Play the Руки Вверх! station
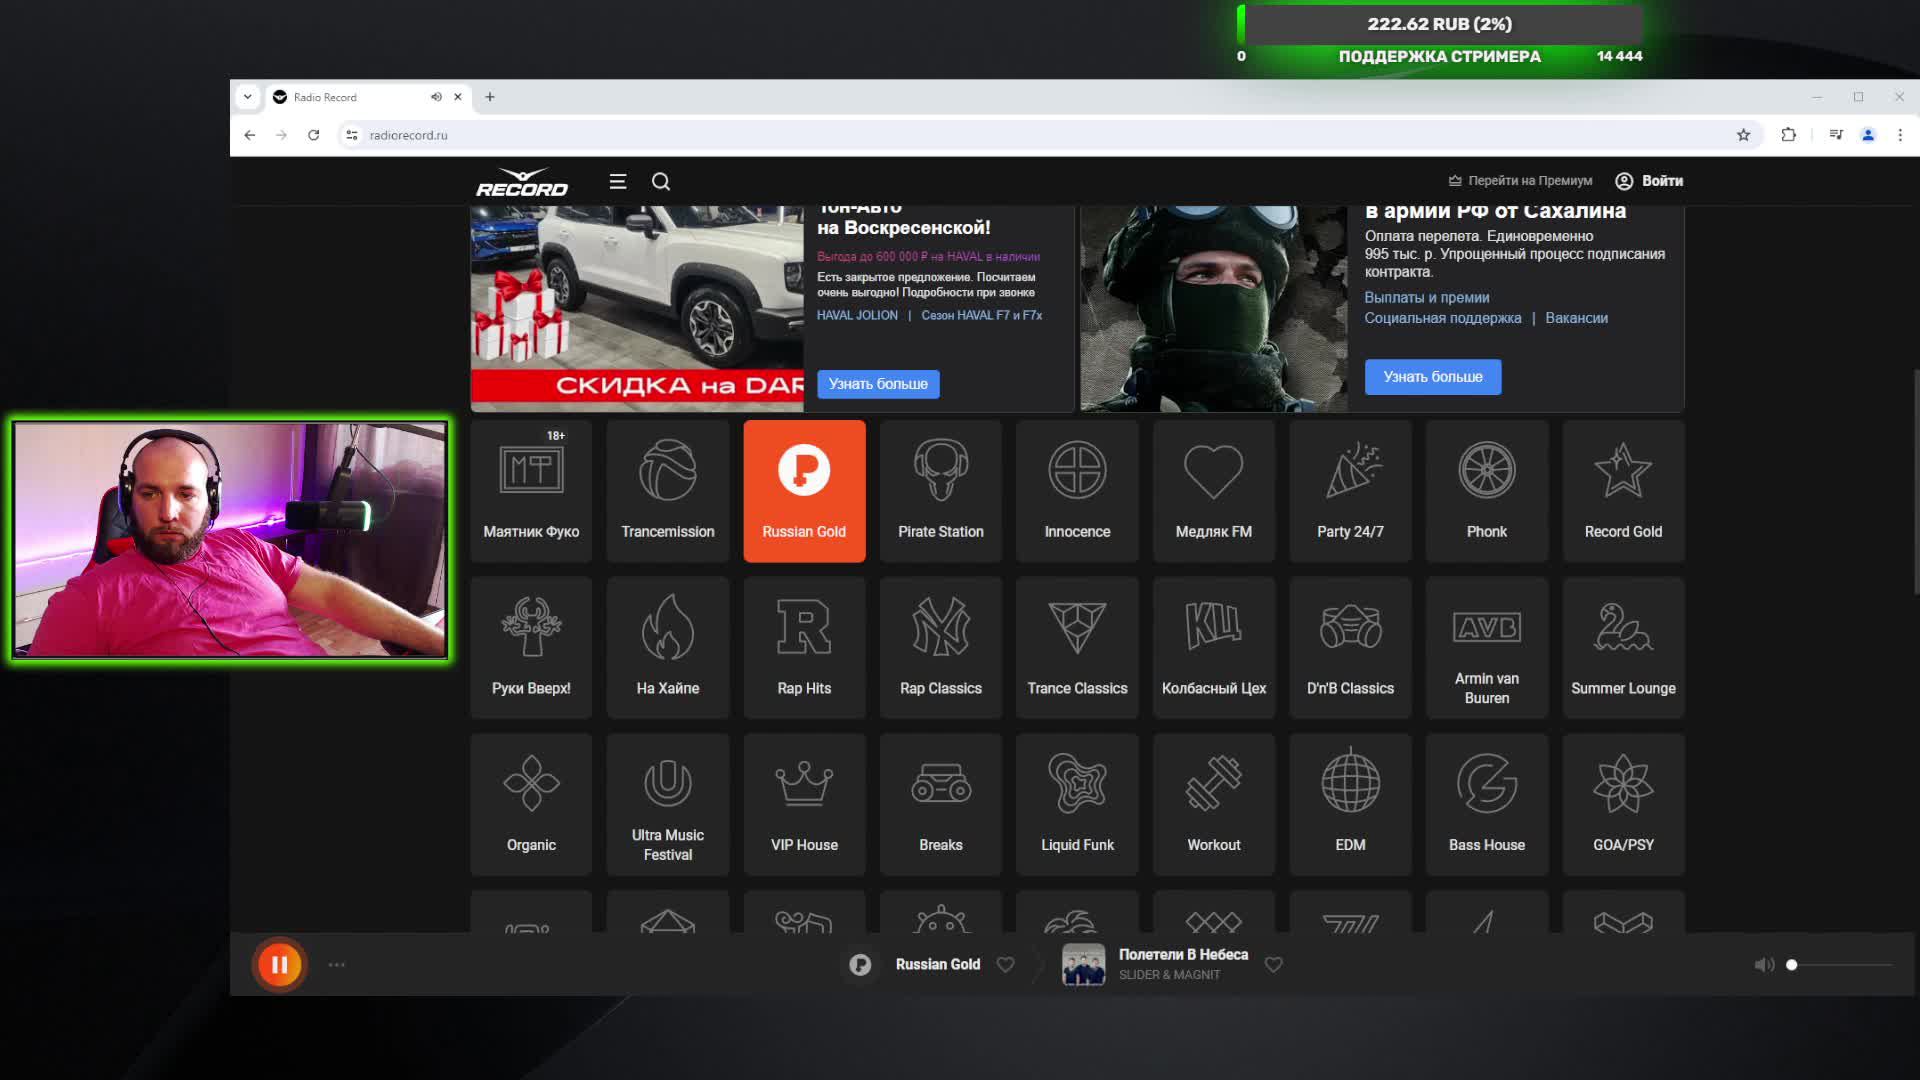The width and height of the screenshot is (1920, 1080). click(x=531, y=647)
